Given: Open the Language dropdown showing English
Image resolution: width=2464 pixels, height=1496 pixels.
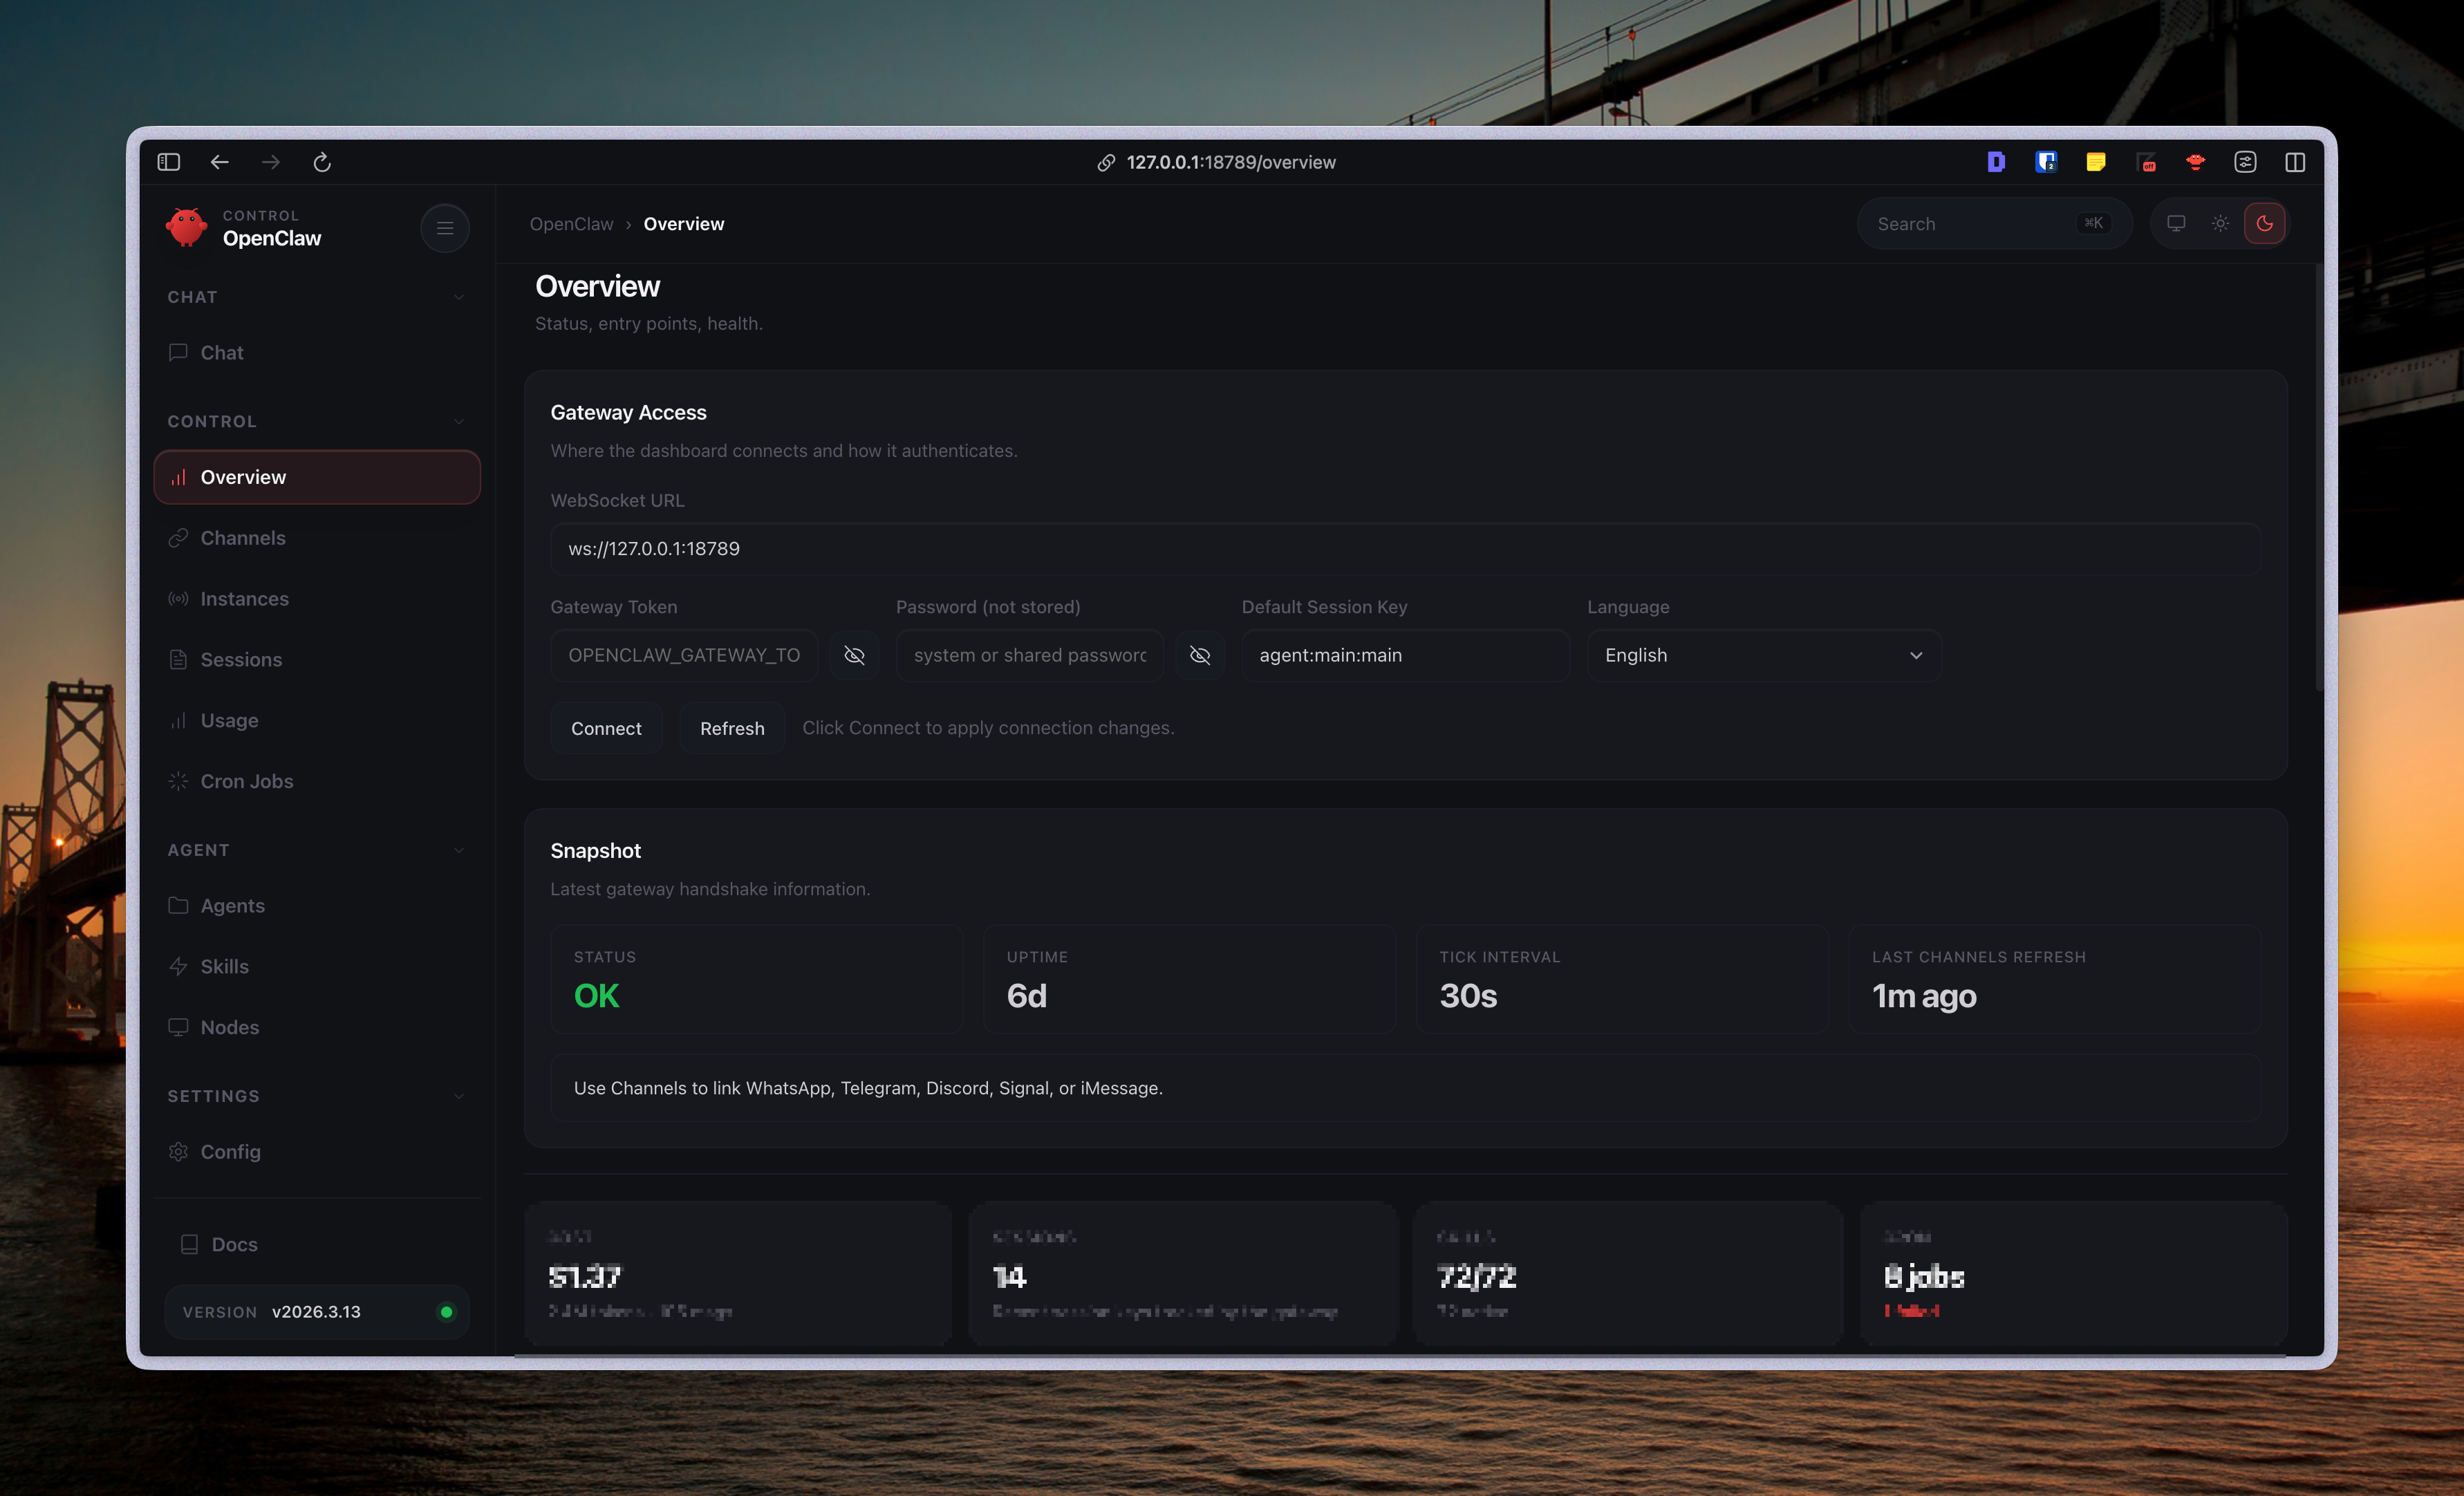Looking at the screenshot, I should click(x=1763, y=655).
